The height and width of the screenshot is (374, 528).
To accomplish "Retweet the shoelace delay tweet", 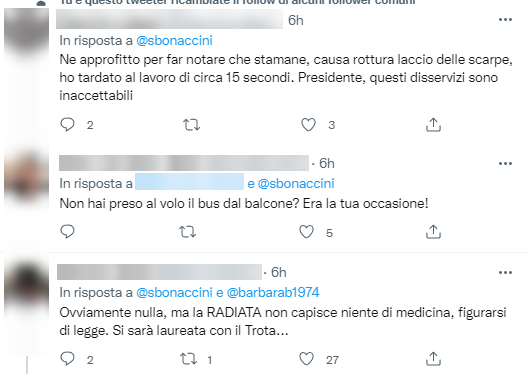I will pyautogui.click(x=191, y=125).
